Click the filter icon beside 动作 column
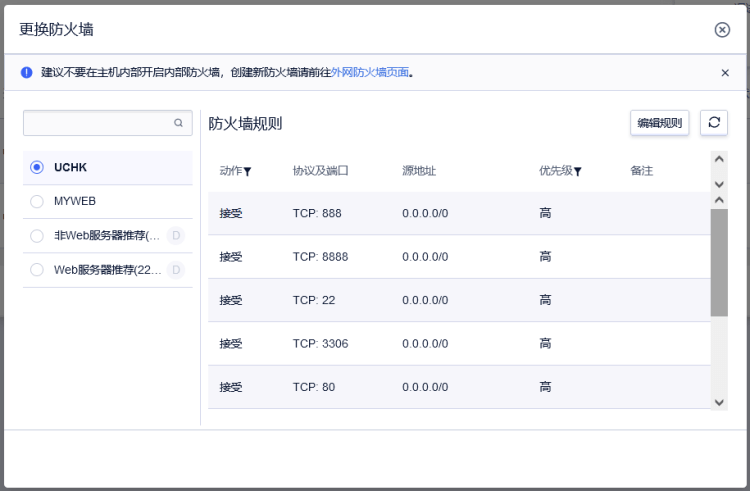The image size is (750, 491). click(x=247, y=172)
